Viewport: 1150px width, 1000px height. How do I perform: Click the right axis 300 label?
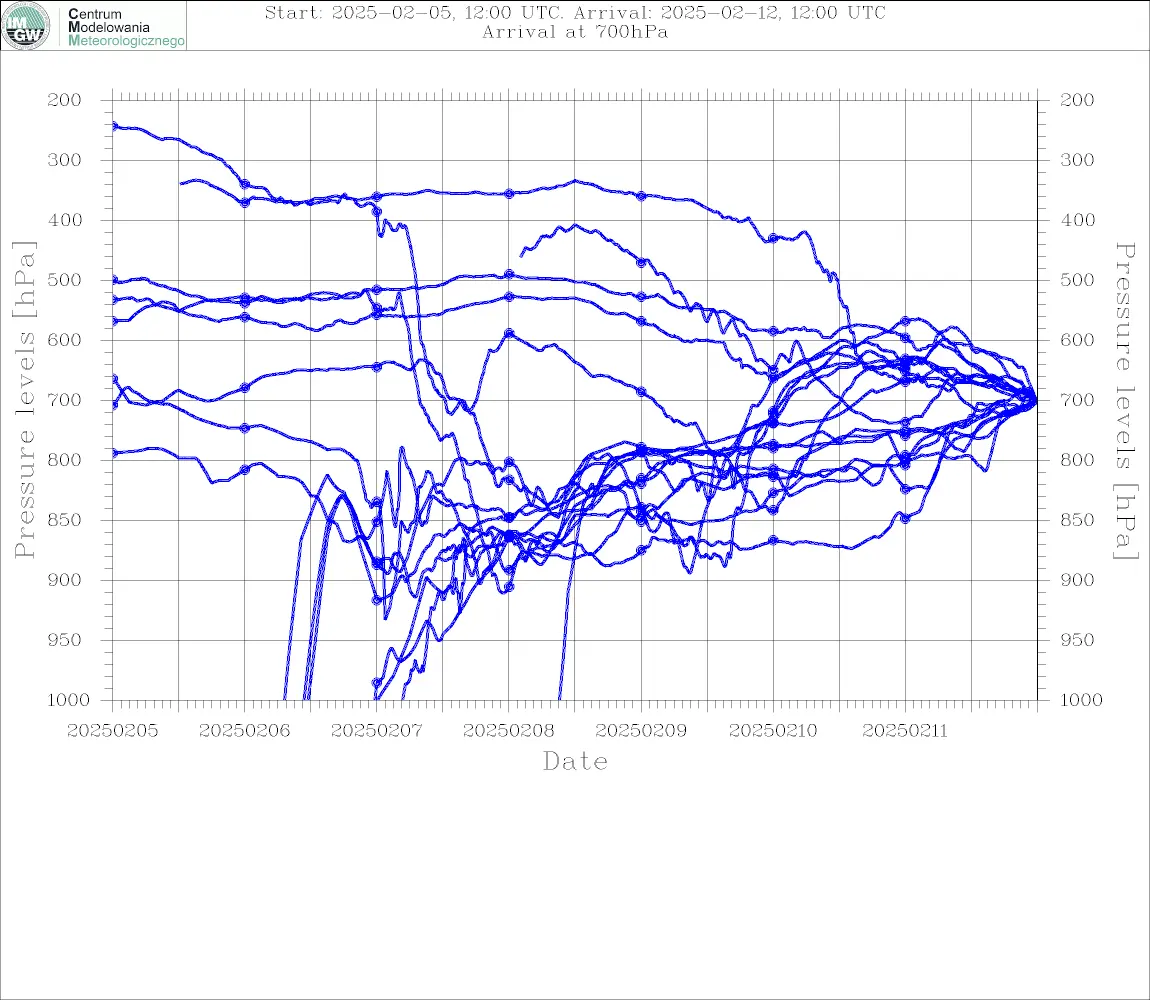click(x=1077, y=160)
